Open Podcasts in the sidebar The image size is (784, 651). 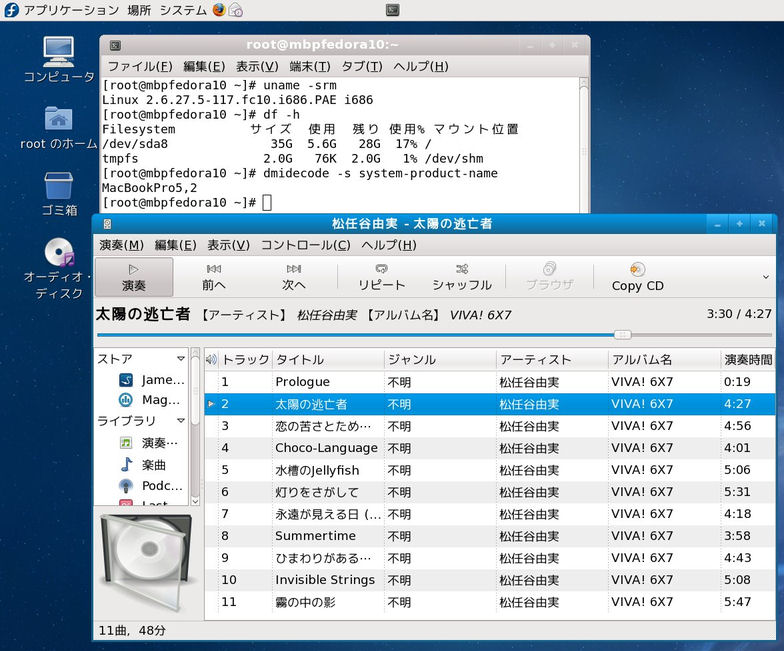[x=150, y=486]
